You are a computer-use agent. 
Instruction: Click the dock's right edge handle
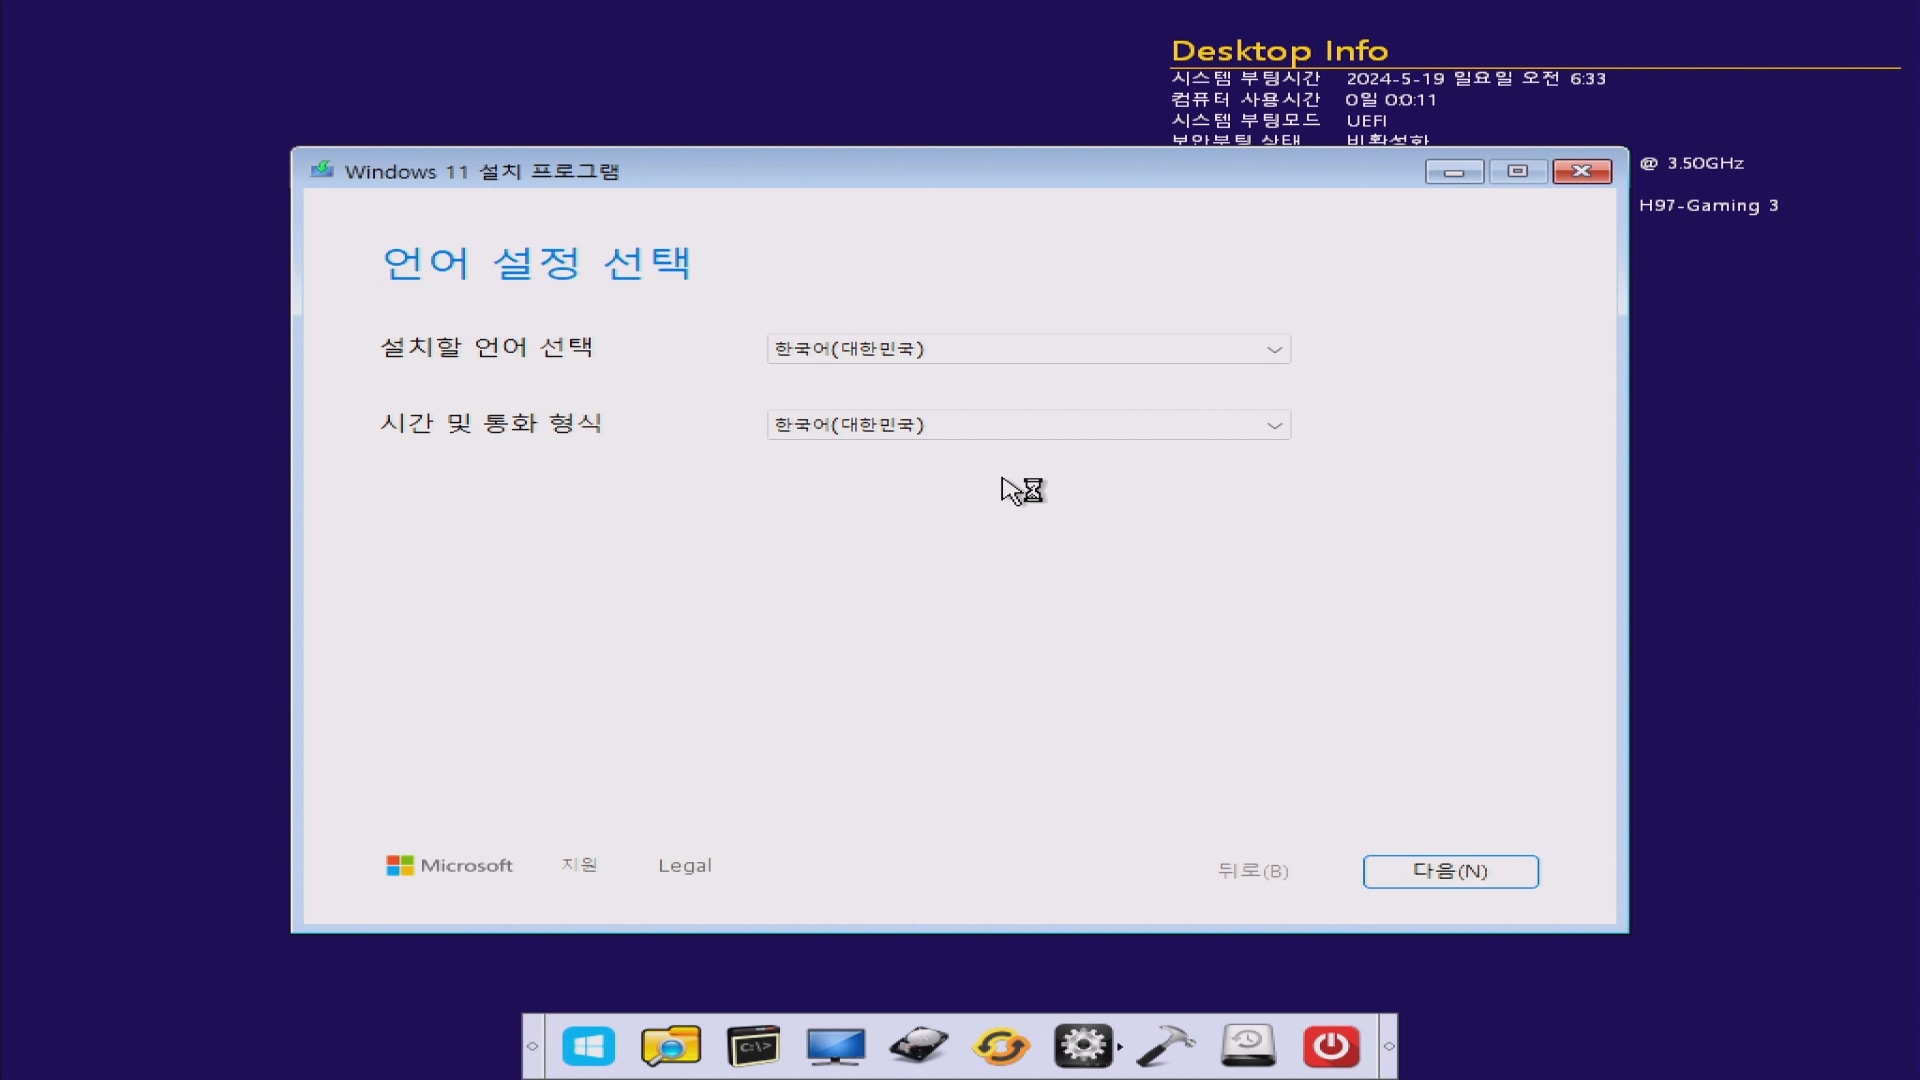pyautogui.click(x=1388, y=1046)
